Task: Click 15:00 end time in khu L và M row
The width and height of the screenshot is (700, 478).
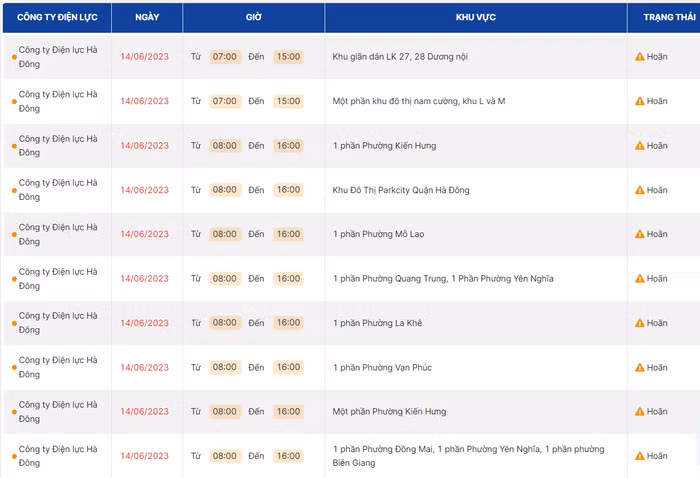Action: coord(288,101)
